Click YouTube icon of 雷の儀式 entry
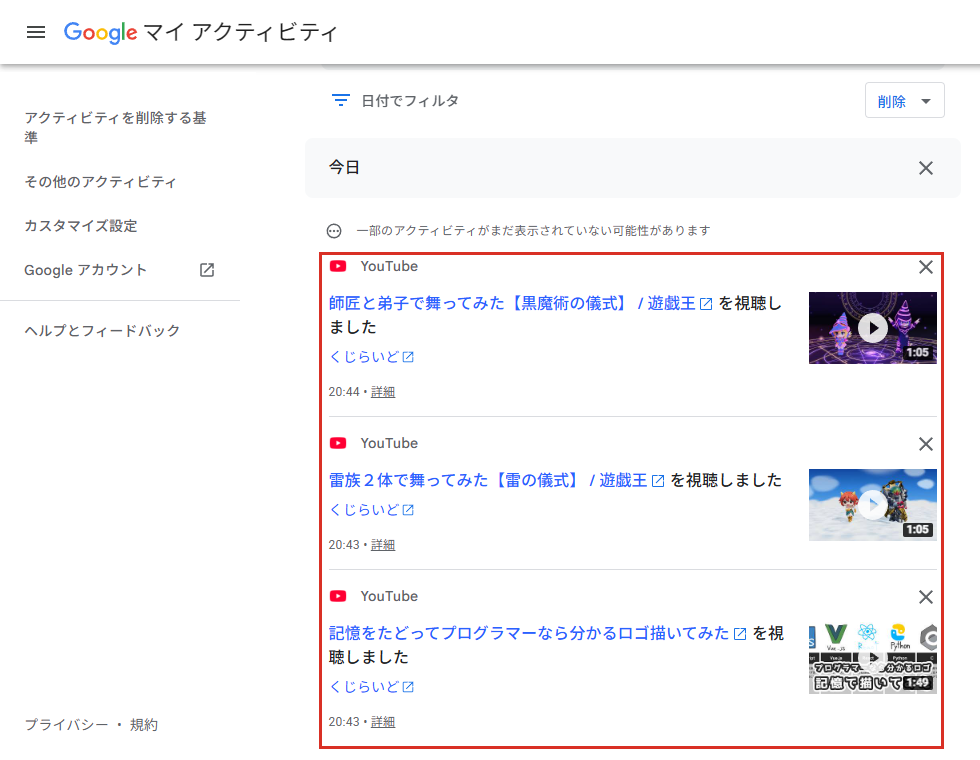The image size is (980, 760). coord(338,443)
